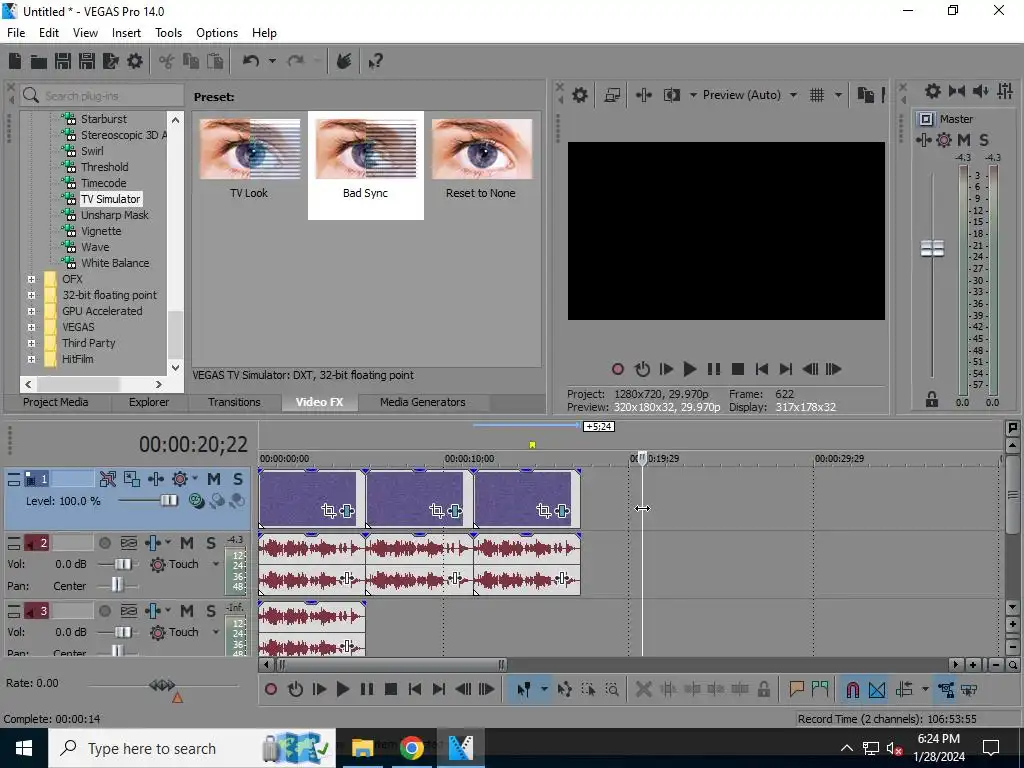Image resolution: width=1024 pixels, height=768 pixels.
Task: Mute video track 1
Action: (x=214, y=479)
